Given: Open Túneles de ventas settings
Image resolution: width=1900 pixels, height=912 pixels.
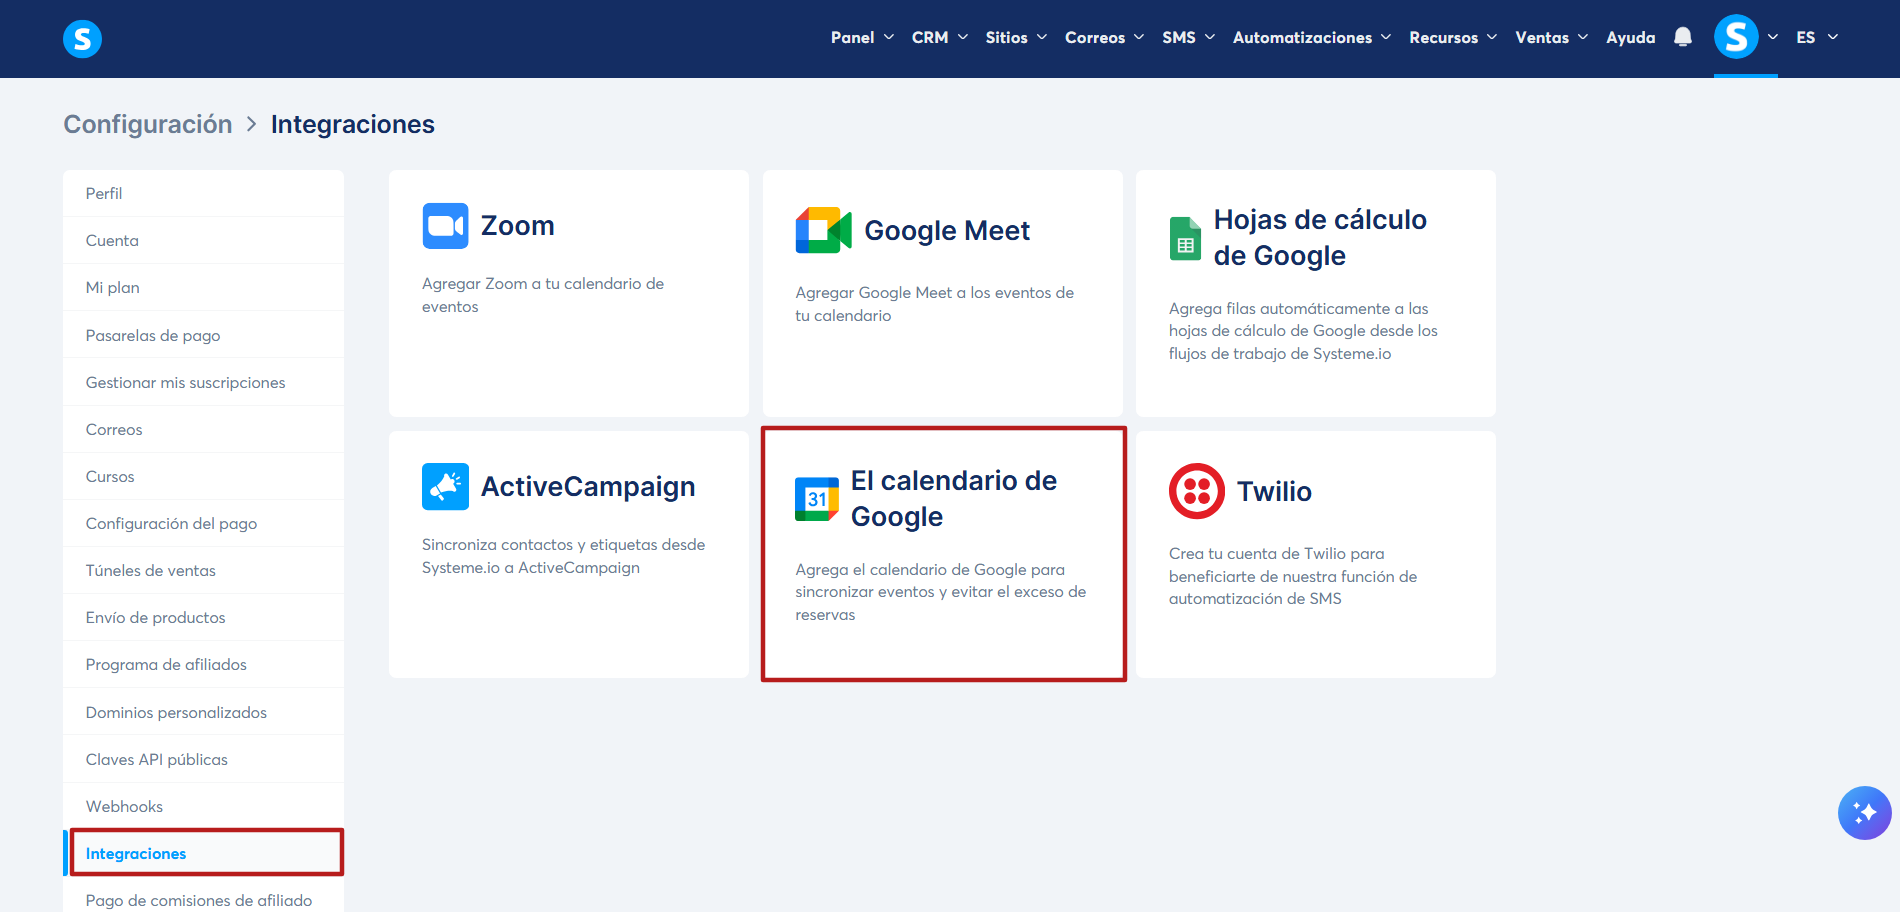Looking at the screenshot, I should [x=203, y=570].
